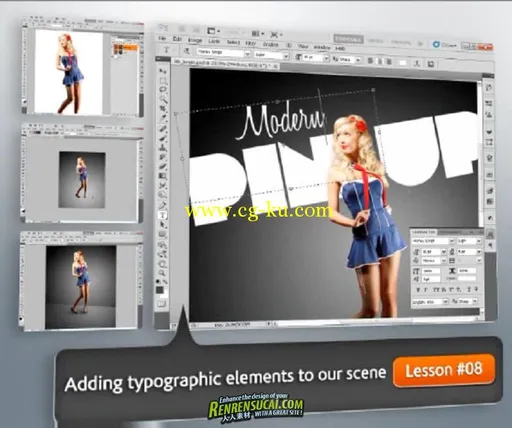Click the Create Warped Text icon
Screen dimensions: 512x428
417,63
